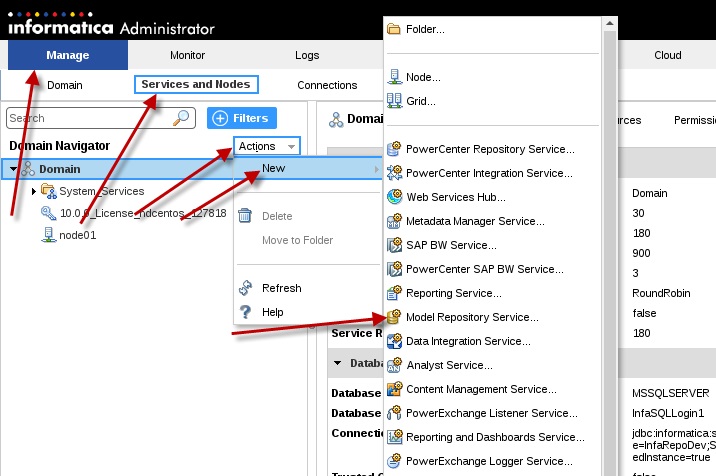Choose Move to Folder menu entry
Viewport: 716px width, 476px height.
coord(297,240)
